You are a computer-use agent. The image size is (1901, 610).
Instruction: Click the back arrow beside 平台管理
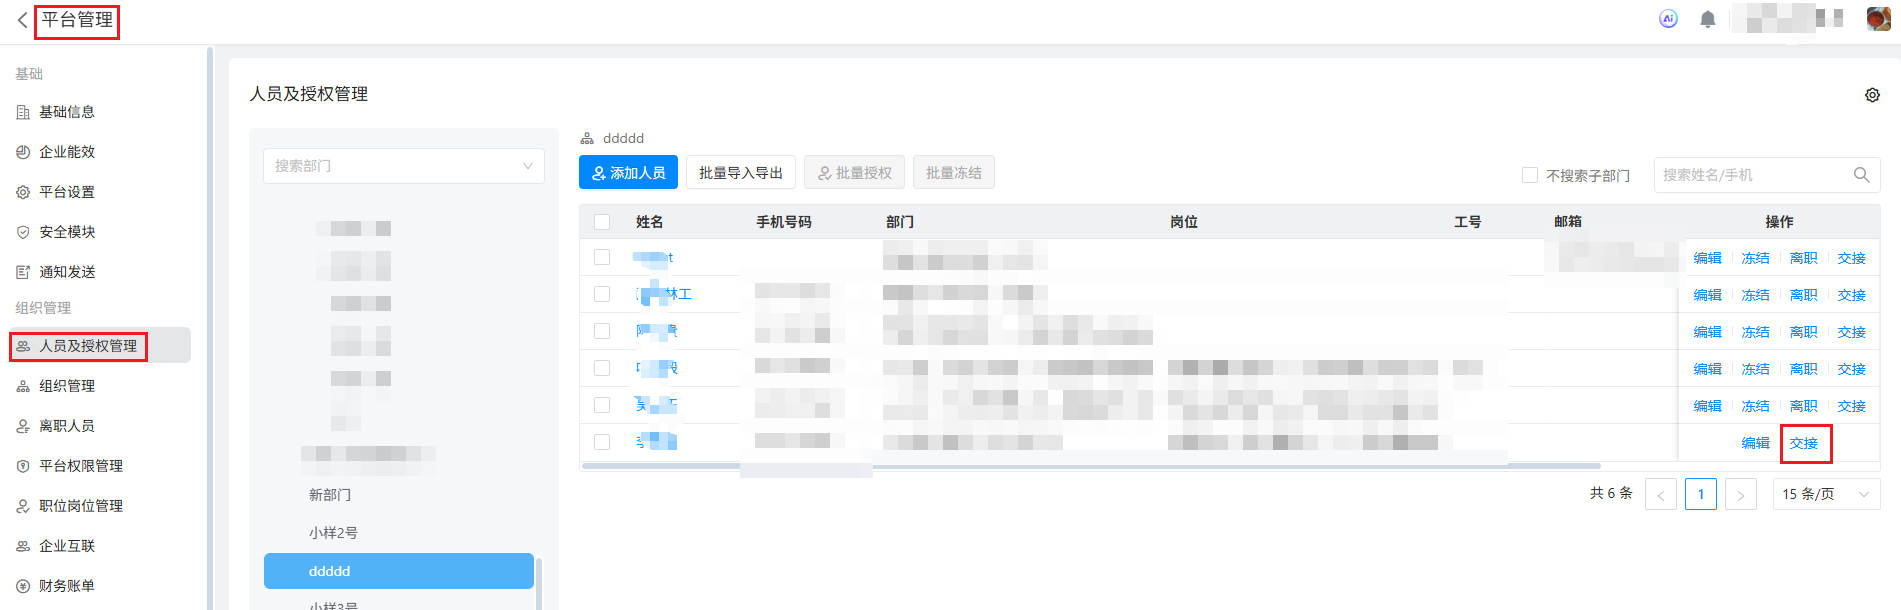(x=22, y=20)
